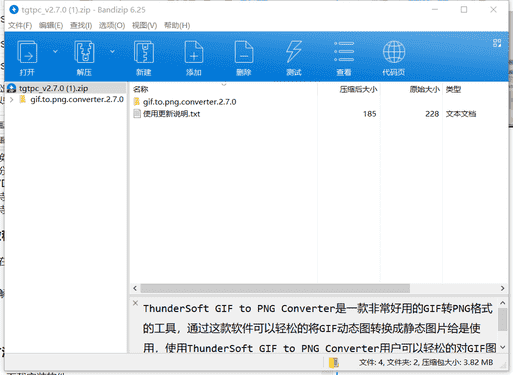This screenshot has width=513, height=375.
Task: Sort by 压缩后大小 column header
Action: [358, 89]
